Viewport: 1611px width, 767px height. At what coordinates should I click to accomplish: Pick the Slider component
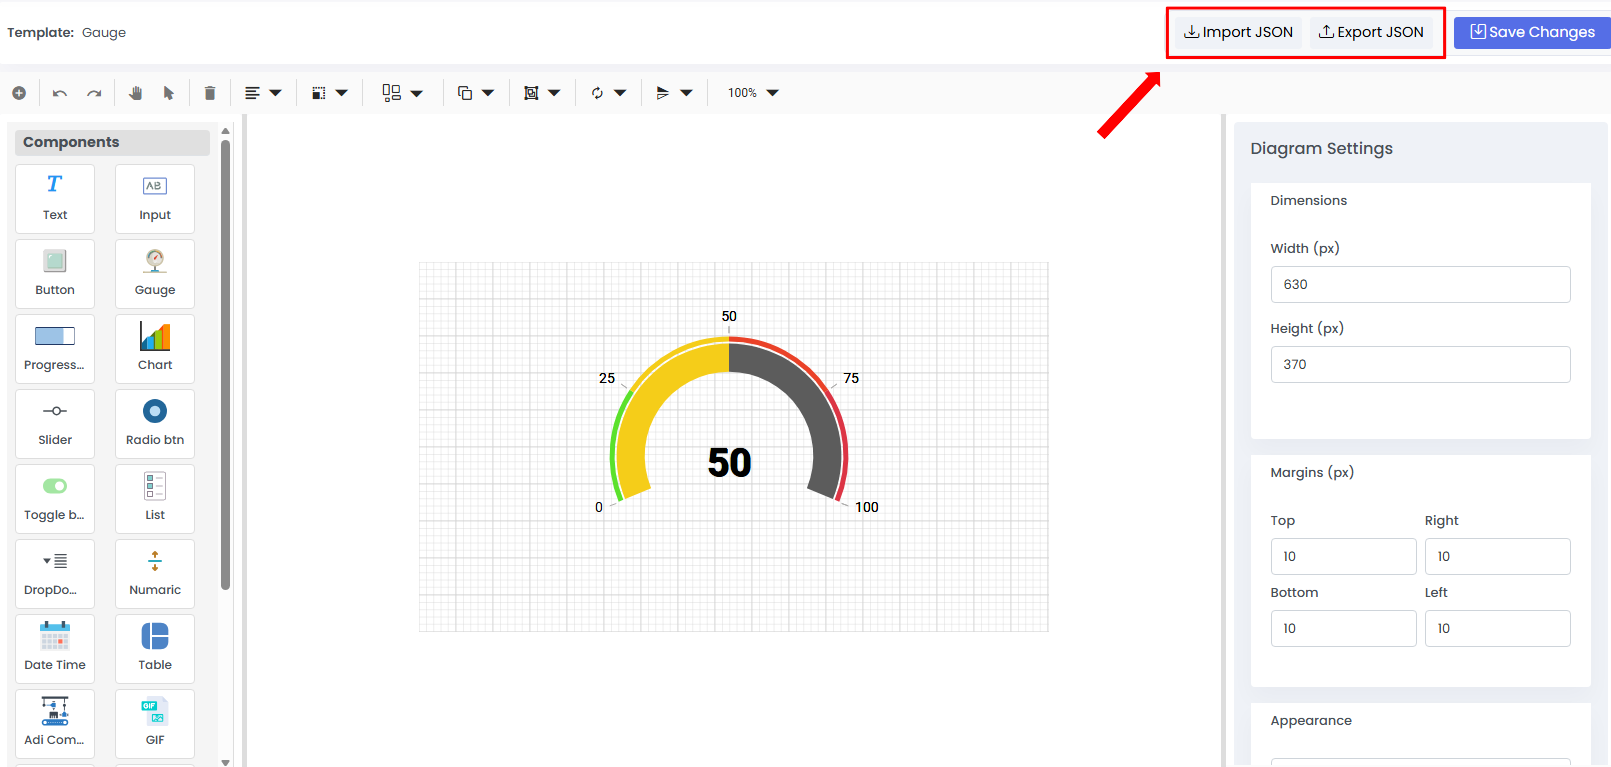point(55,423)
